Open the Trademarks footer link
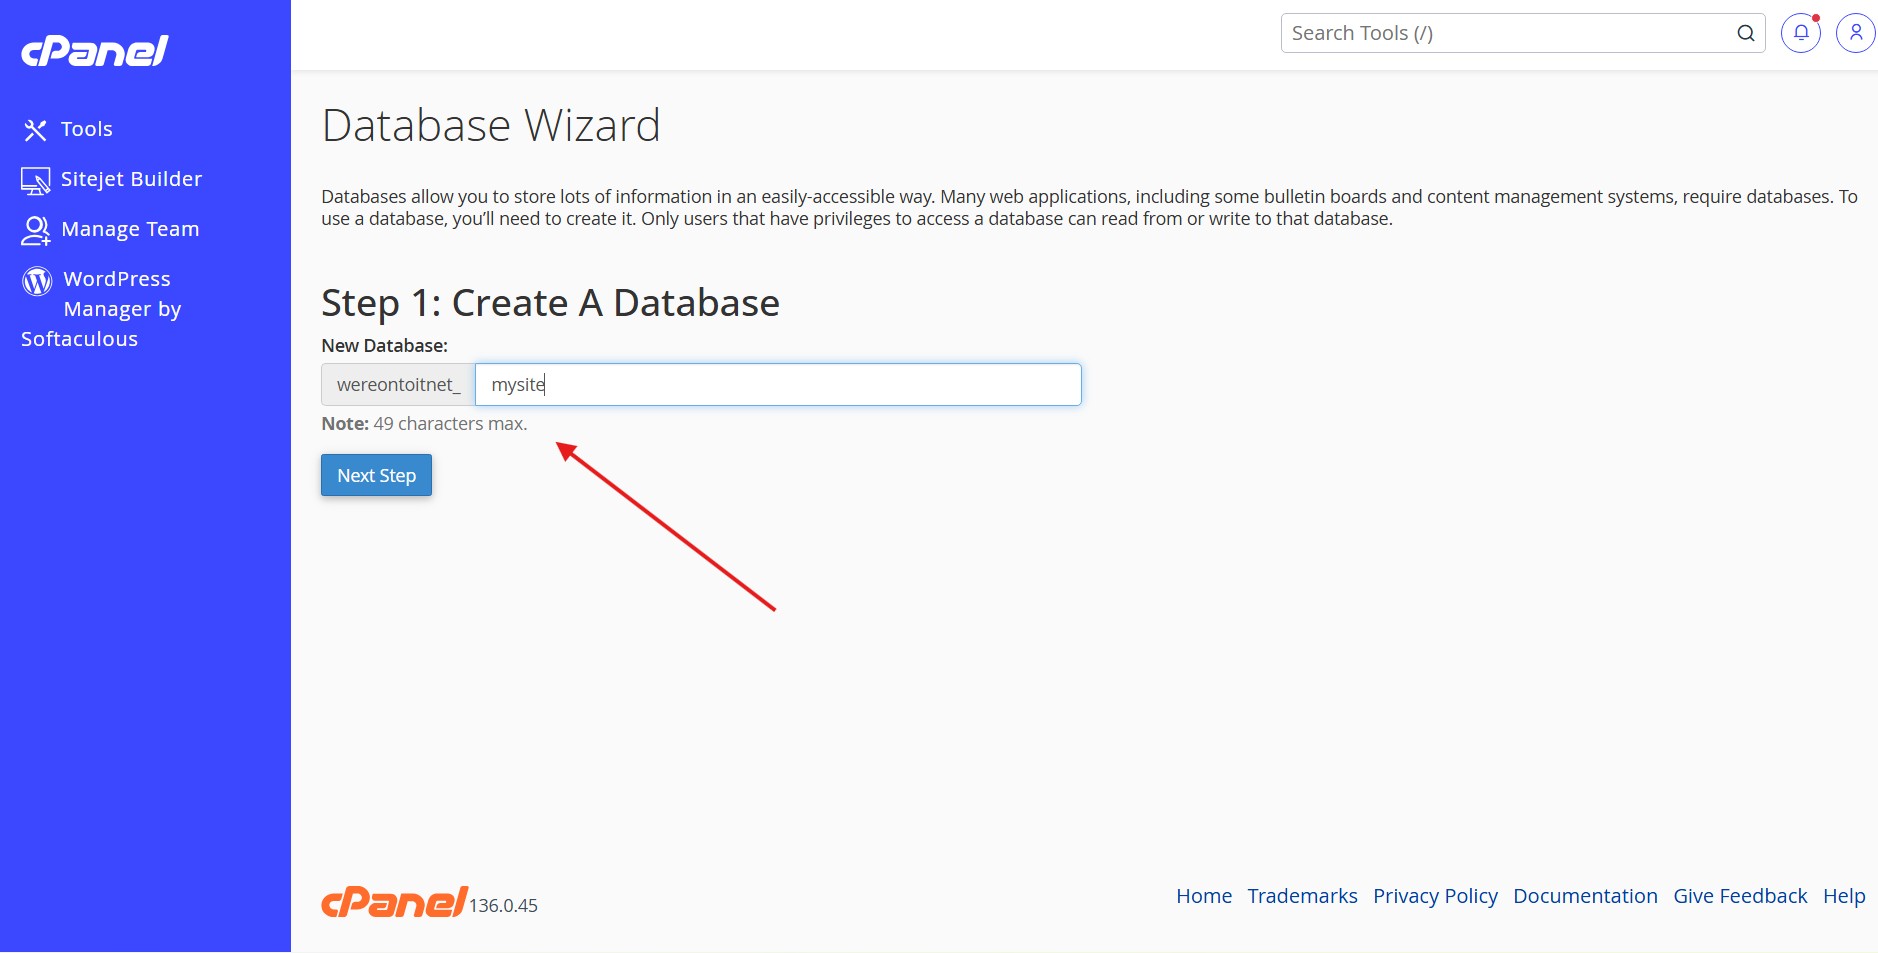Image resolution: width=1878 pixels, height=953 pixels. (x=1302, y=896)
